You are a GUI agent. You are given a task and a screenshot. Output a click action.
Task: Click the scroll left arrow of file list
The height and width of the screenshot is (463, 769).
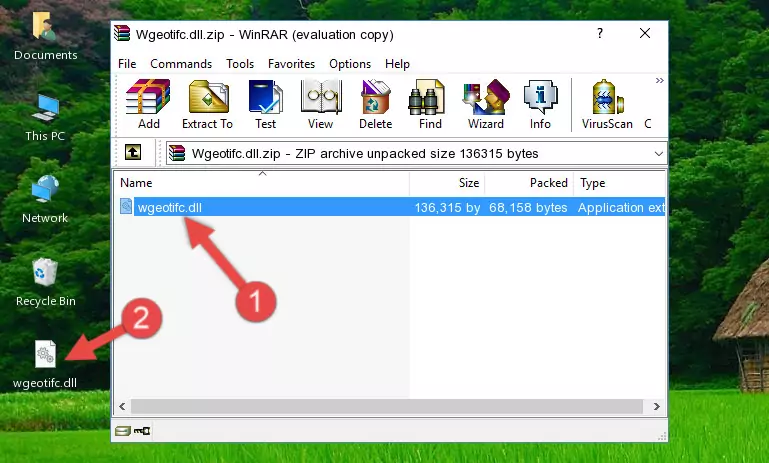tap(122, 407)
